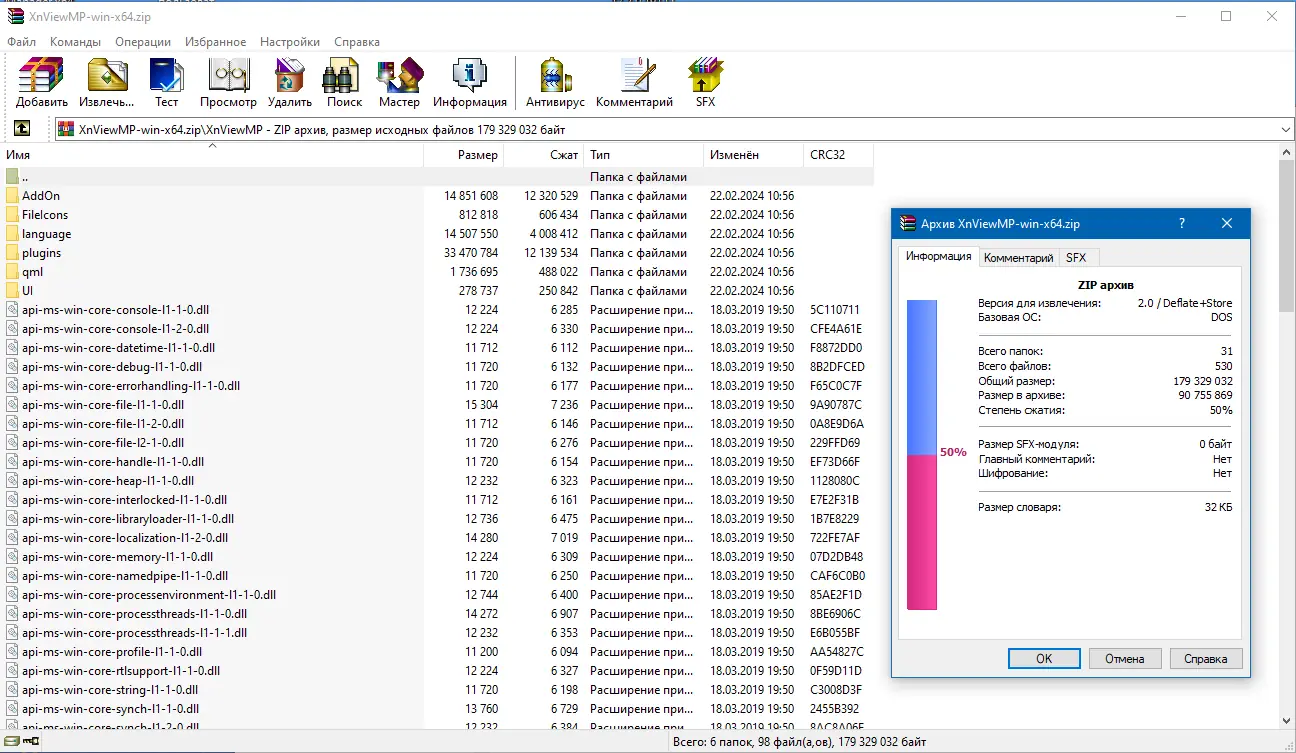Click the Извлечь (Extract) toolbar icon

click(x=107, y=83)
